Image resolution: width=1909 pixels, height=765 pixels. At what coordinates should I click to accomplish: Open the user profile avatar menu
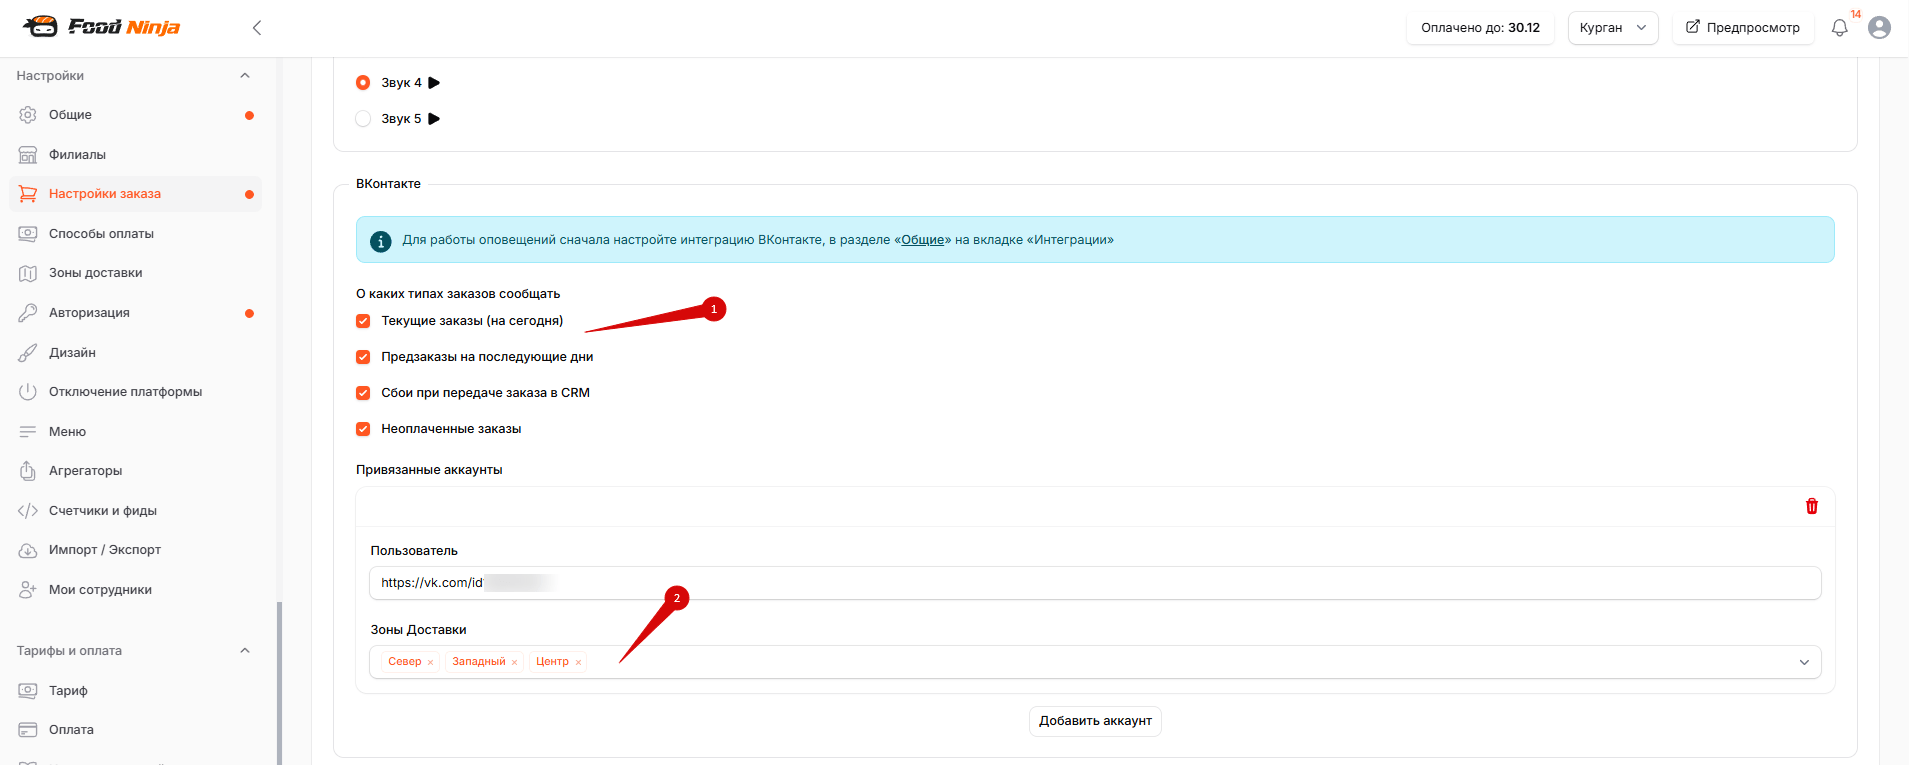coord(1879,28)
